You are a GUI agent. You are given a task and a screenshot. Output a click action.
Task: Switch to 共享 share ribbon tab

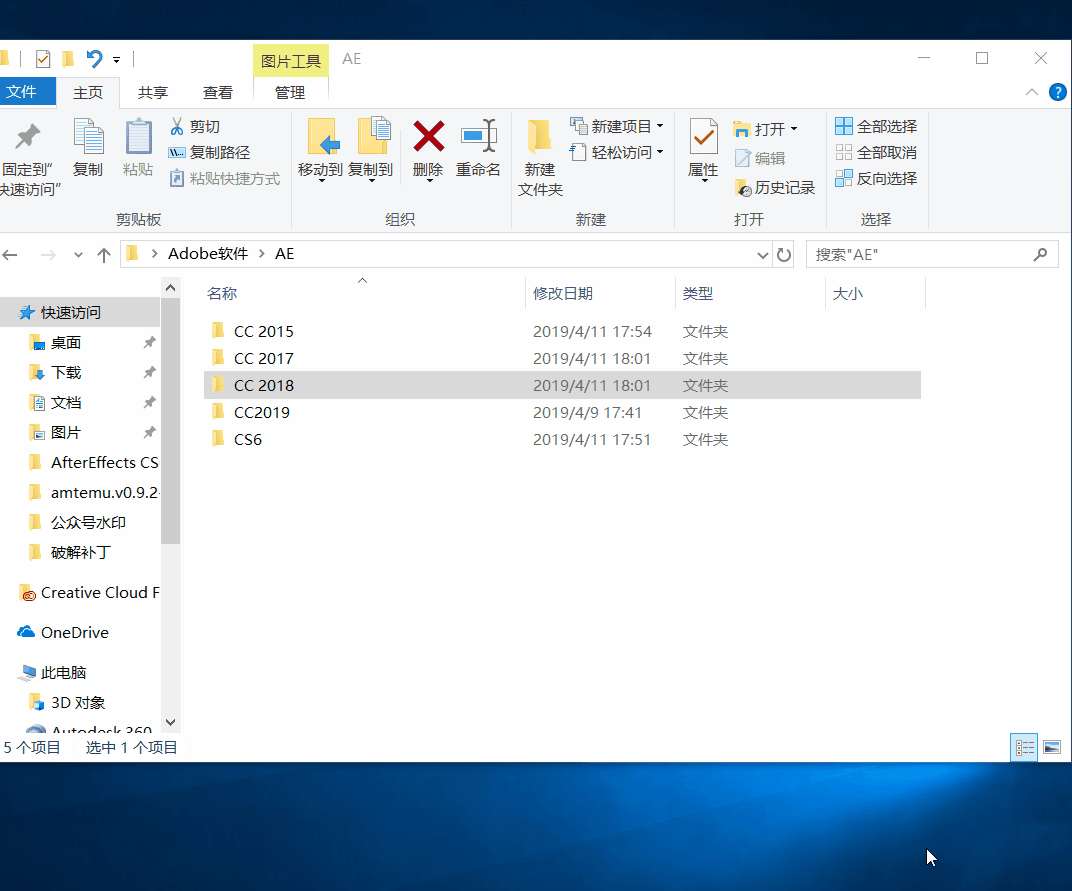tap(153, 92)
